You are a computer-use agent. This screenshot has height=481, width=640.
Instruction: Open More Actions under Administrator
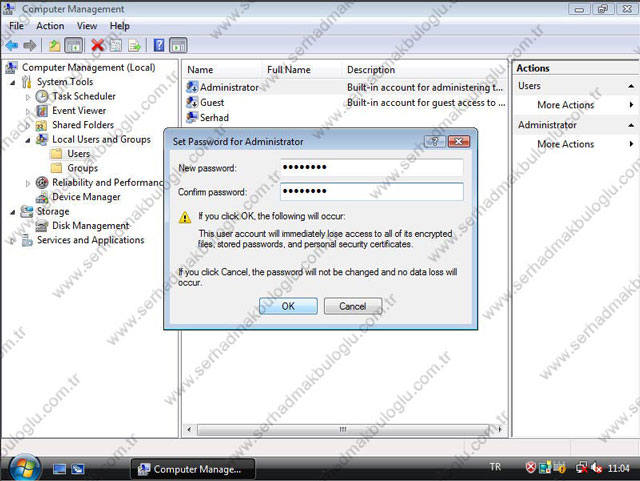(x=565, y=144)
